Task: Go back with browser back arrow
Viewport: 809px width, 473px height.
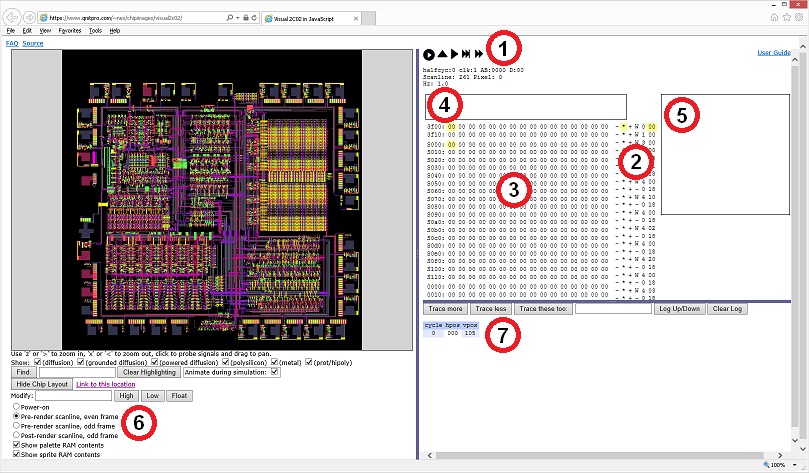Action: pyautogui.click(x=11, y=18)
